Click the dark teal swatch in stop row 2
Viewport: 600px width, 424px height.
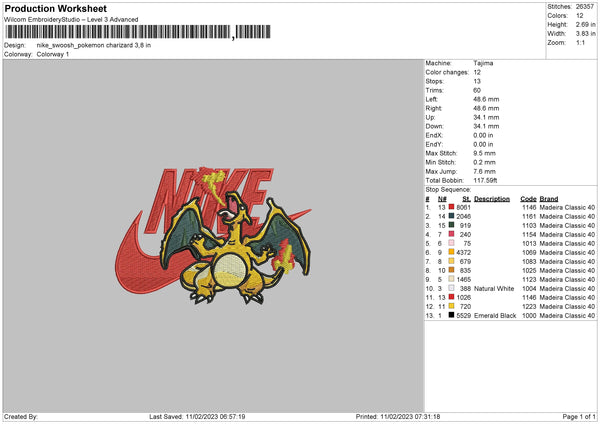pos(451,216)
